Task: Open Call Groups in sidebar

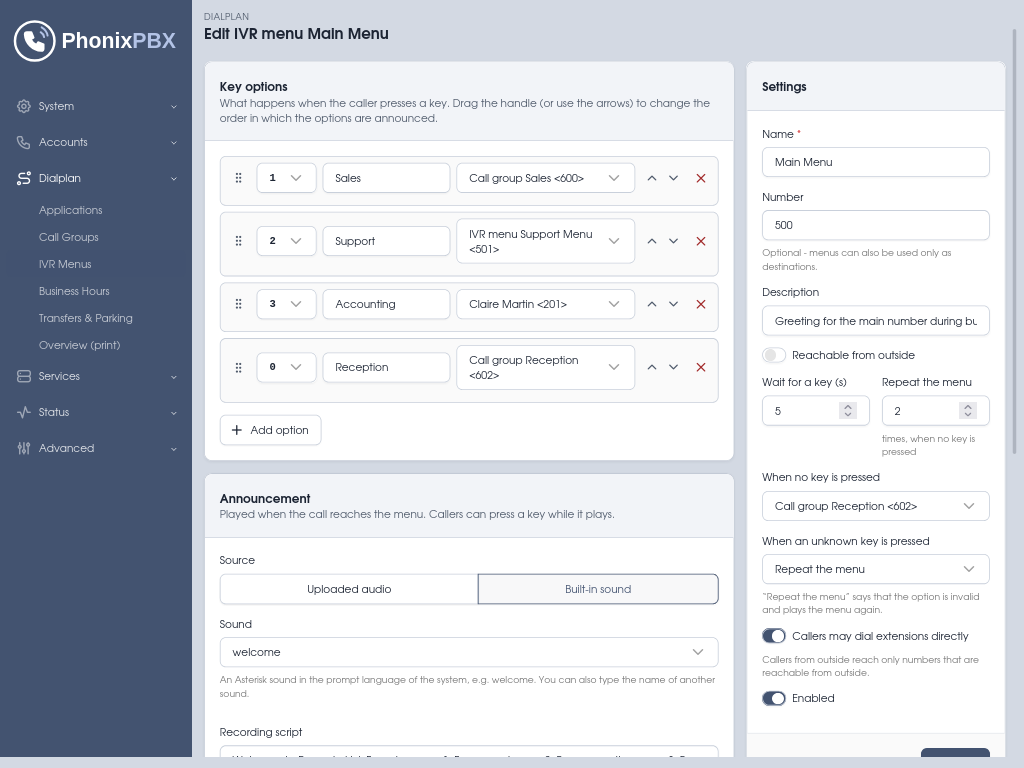Action: click(x=69, y=237)
